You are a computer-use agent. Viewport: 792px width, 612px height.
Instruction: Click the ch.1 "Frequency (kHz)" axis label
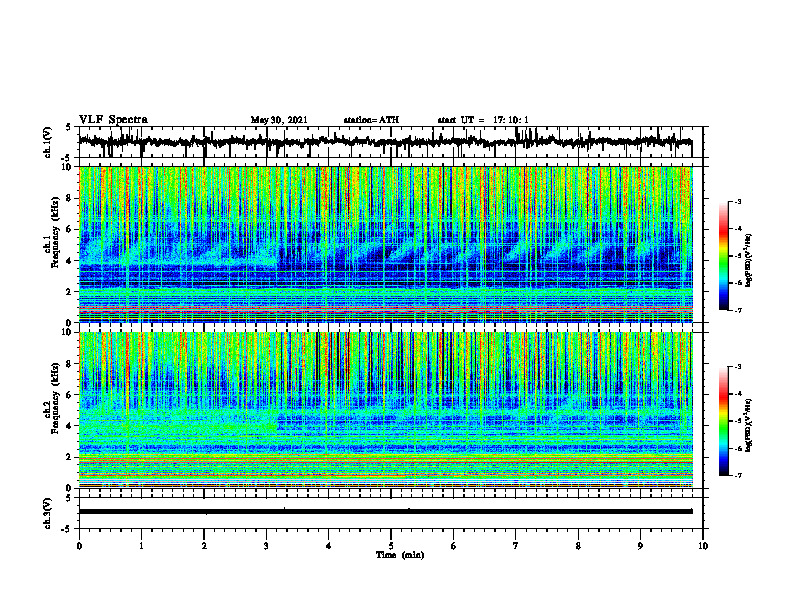click(55, 233)
